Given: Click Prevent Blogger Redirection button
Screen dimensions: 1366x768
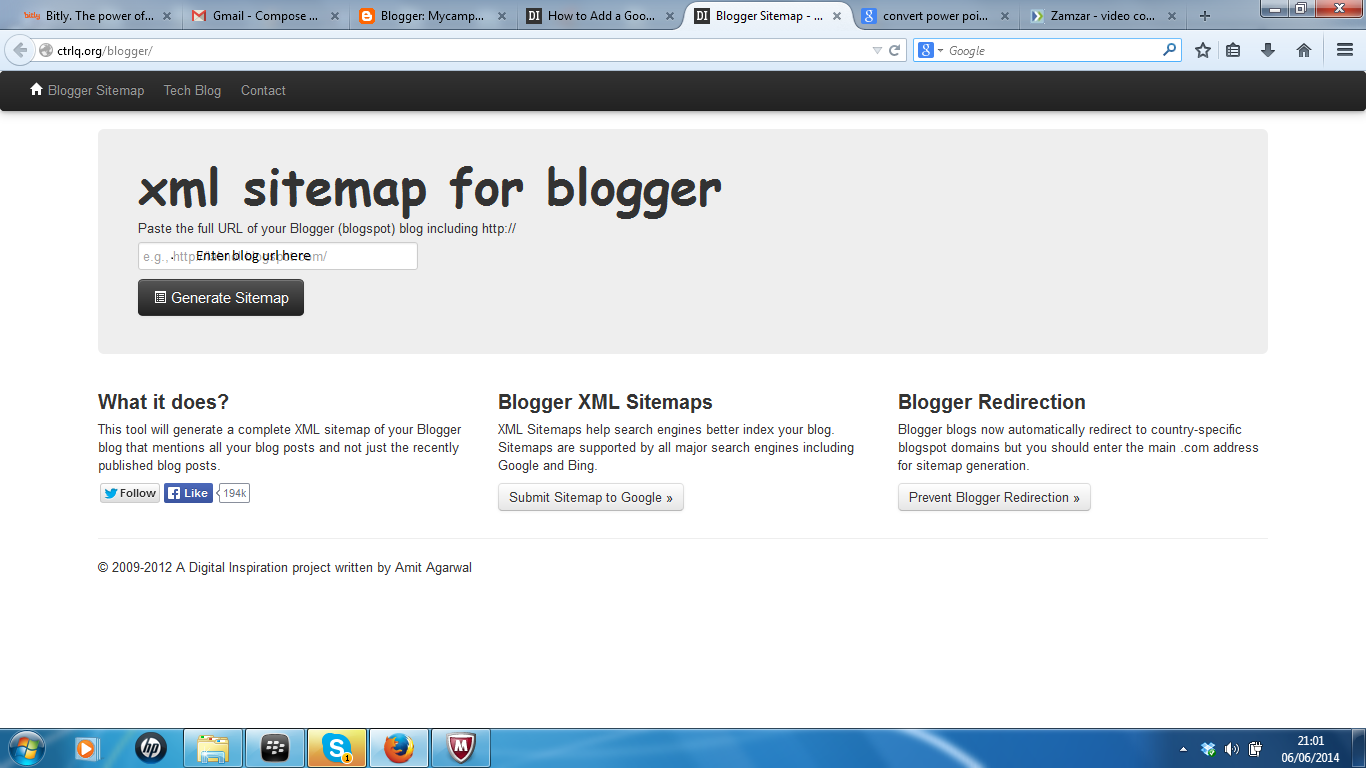Looking at the screenshot, I should [x=994, y=497].
